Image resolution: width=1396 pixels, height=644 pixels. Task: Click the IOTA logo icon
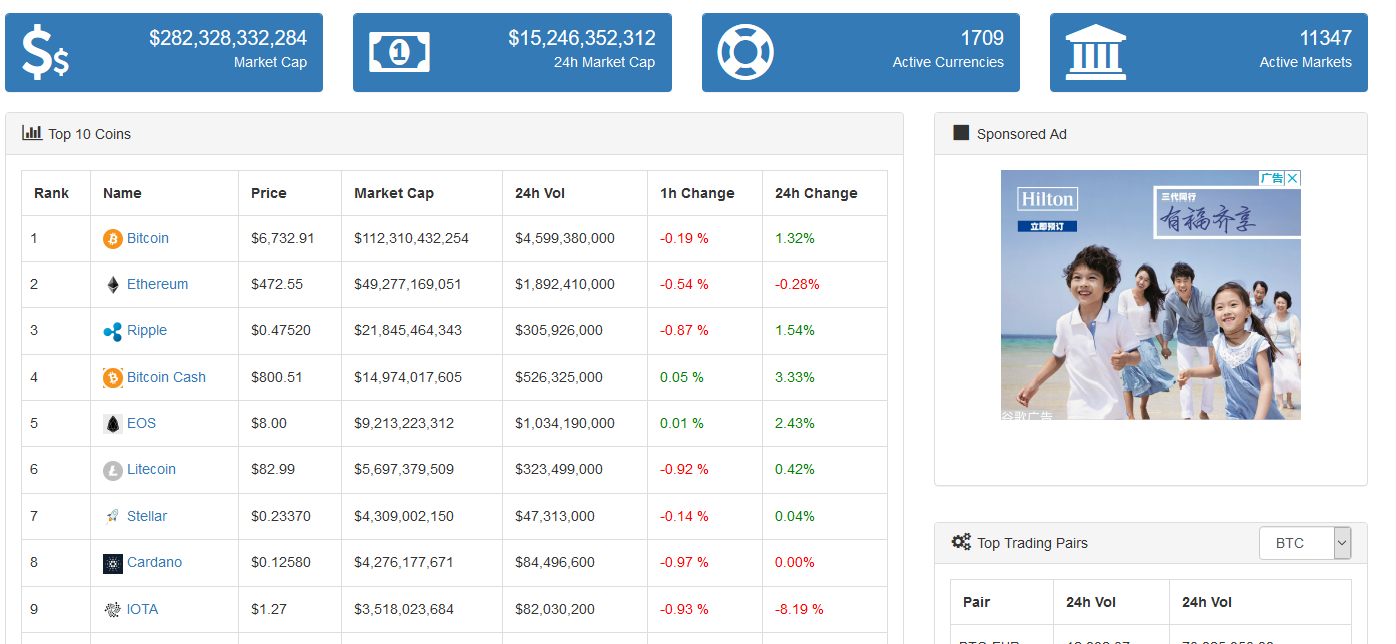tap(112, 610)
